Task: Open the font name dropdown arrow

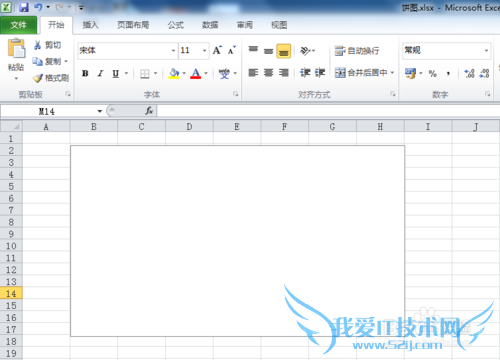Action: pyautogui.click(x=173, y=51)
